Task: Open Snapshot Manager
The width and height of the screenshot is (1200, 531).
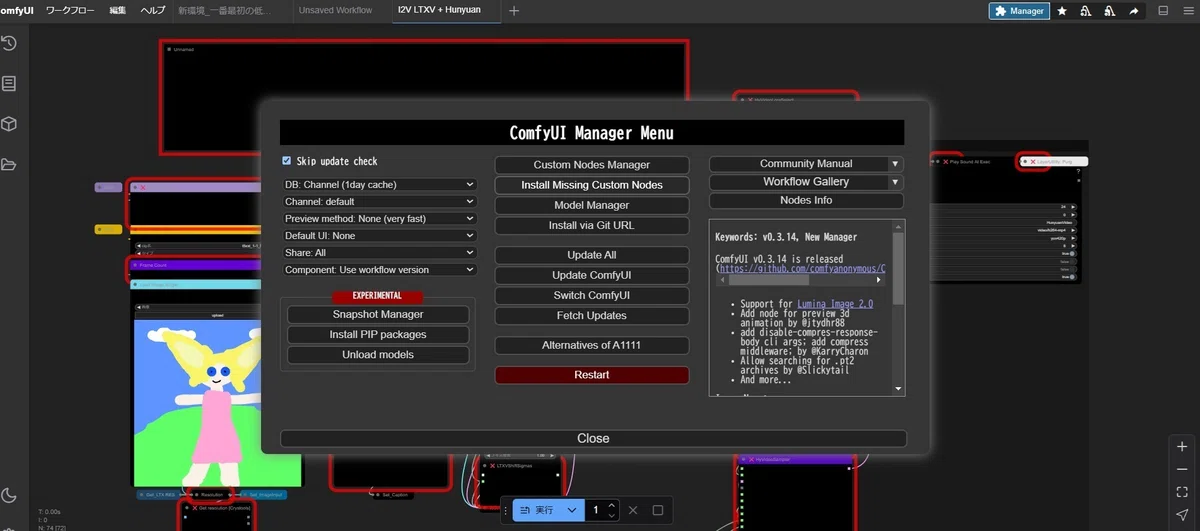Action: (378, 314)
